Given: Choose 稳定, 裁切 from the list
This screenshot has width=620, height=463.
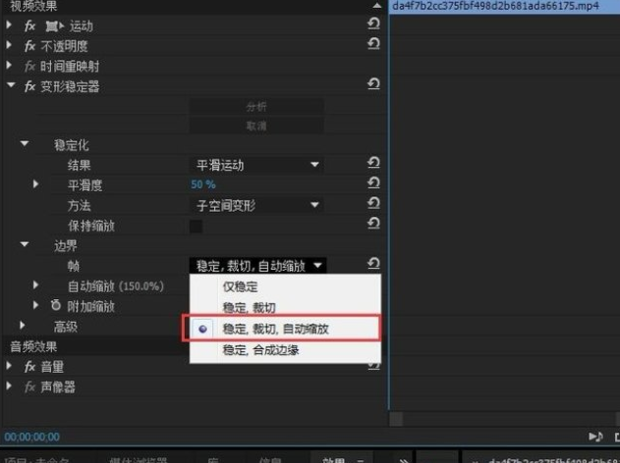Looking at the screenshot, I should click(x=285, y=308).
